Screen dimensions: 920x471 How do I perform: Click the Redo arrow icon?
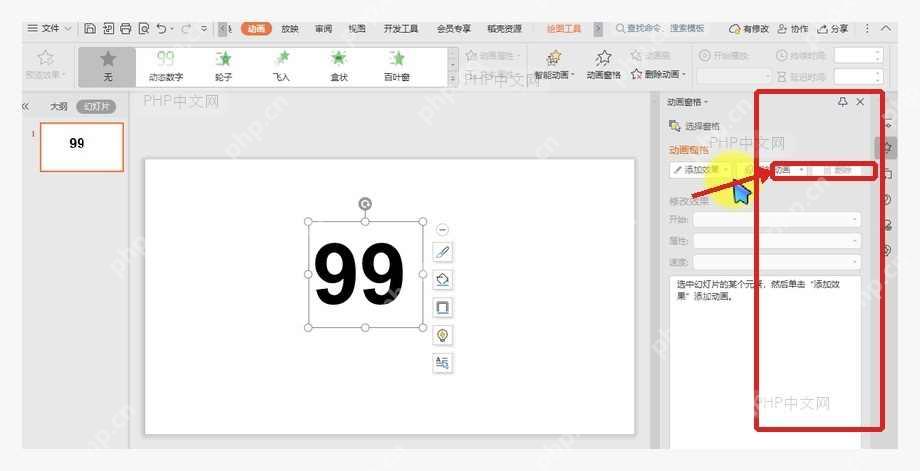click(185, 28)
